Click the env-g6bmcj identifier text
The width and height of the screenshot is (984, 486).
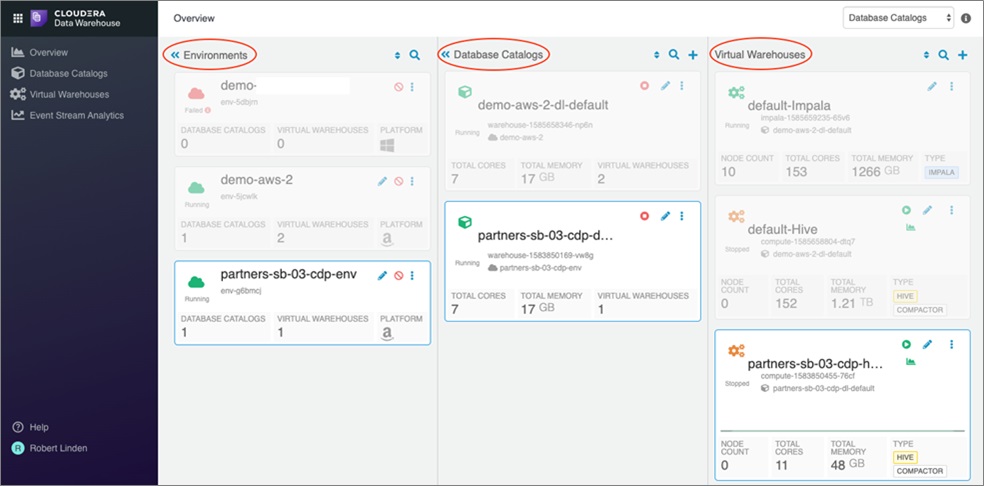(240, 290)
